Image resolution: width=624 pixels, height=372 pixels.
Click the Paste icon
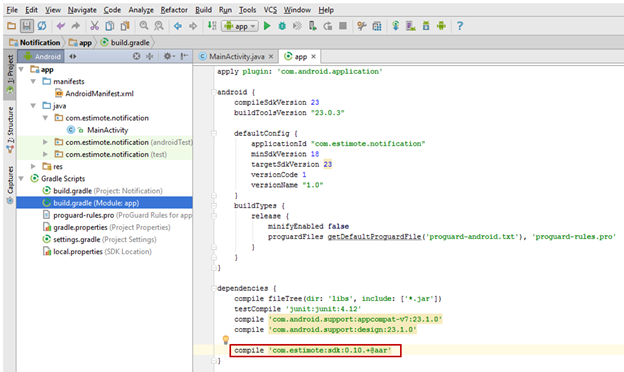(125, 26)
